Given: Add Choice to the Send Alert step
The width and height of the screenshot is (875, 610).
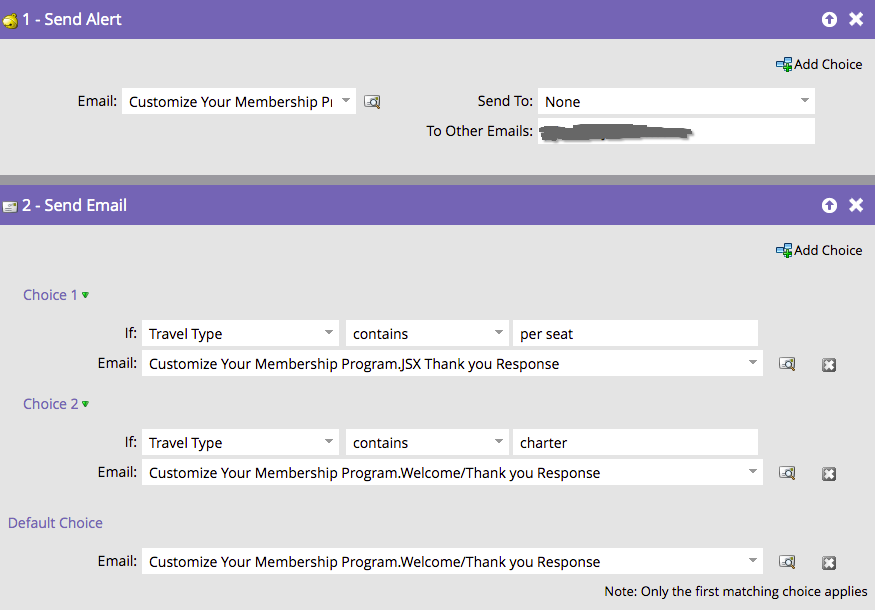Looking at the screenshot, I should tap(818, 64).
